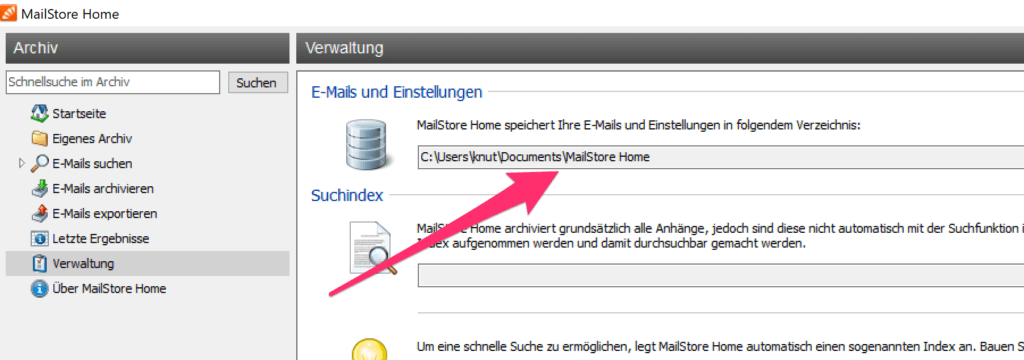
Task: Show Letzte Ergebnisse
Action: point(101,238)
